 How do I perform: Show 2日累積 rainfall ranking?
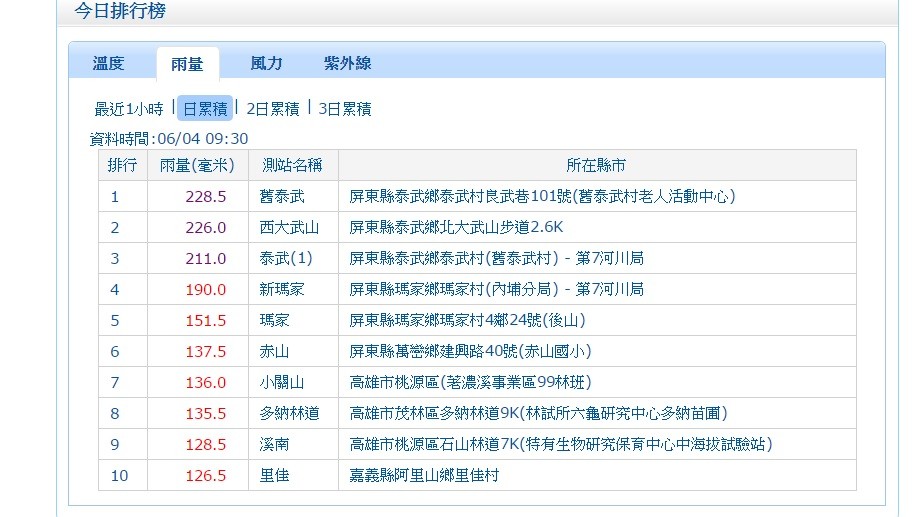point(272,109)
